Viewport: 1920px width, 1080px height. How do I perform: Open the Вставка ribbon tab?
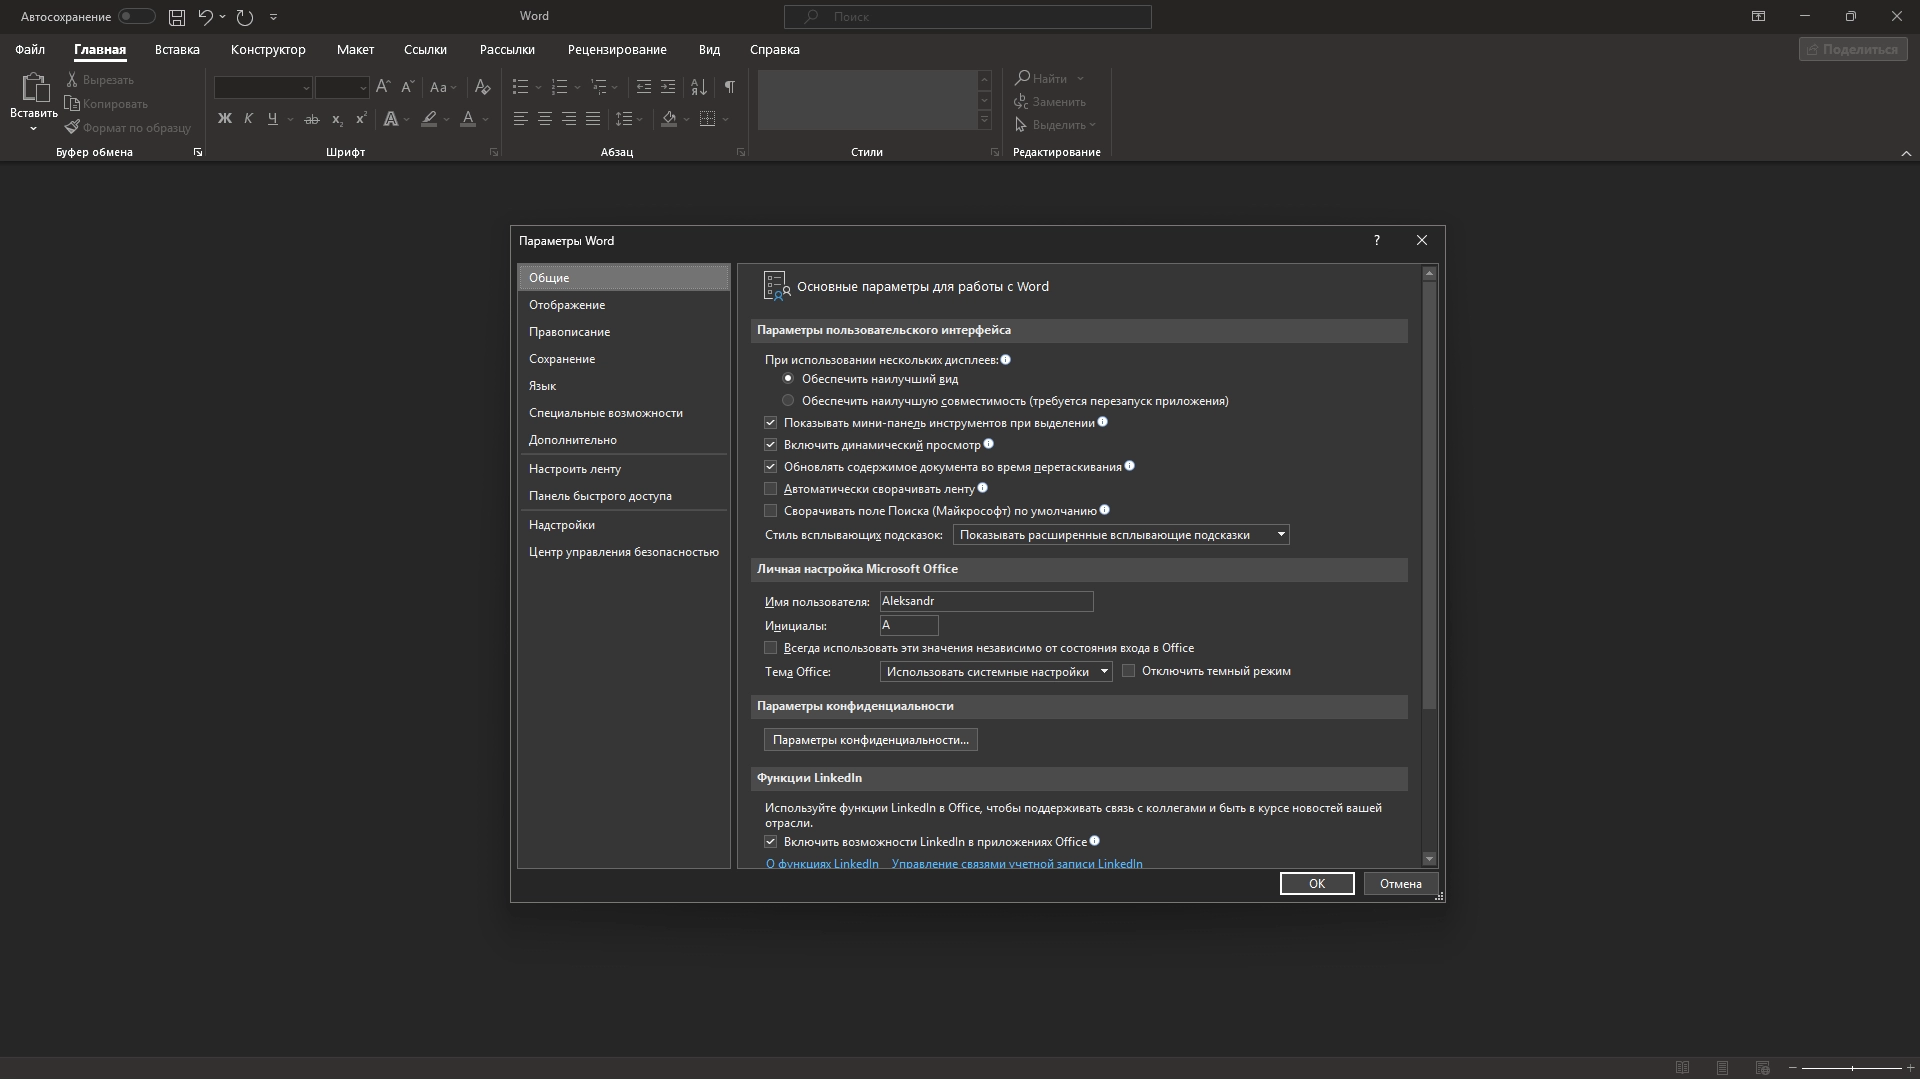click(177, 49)
